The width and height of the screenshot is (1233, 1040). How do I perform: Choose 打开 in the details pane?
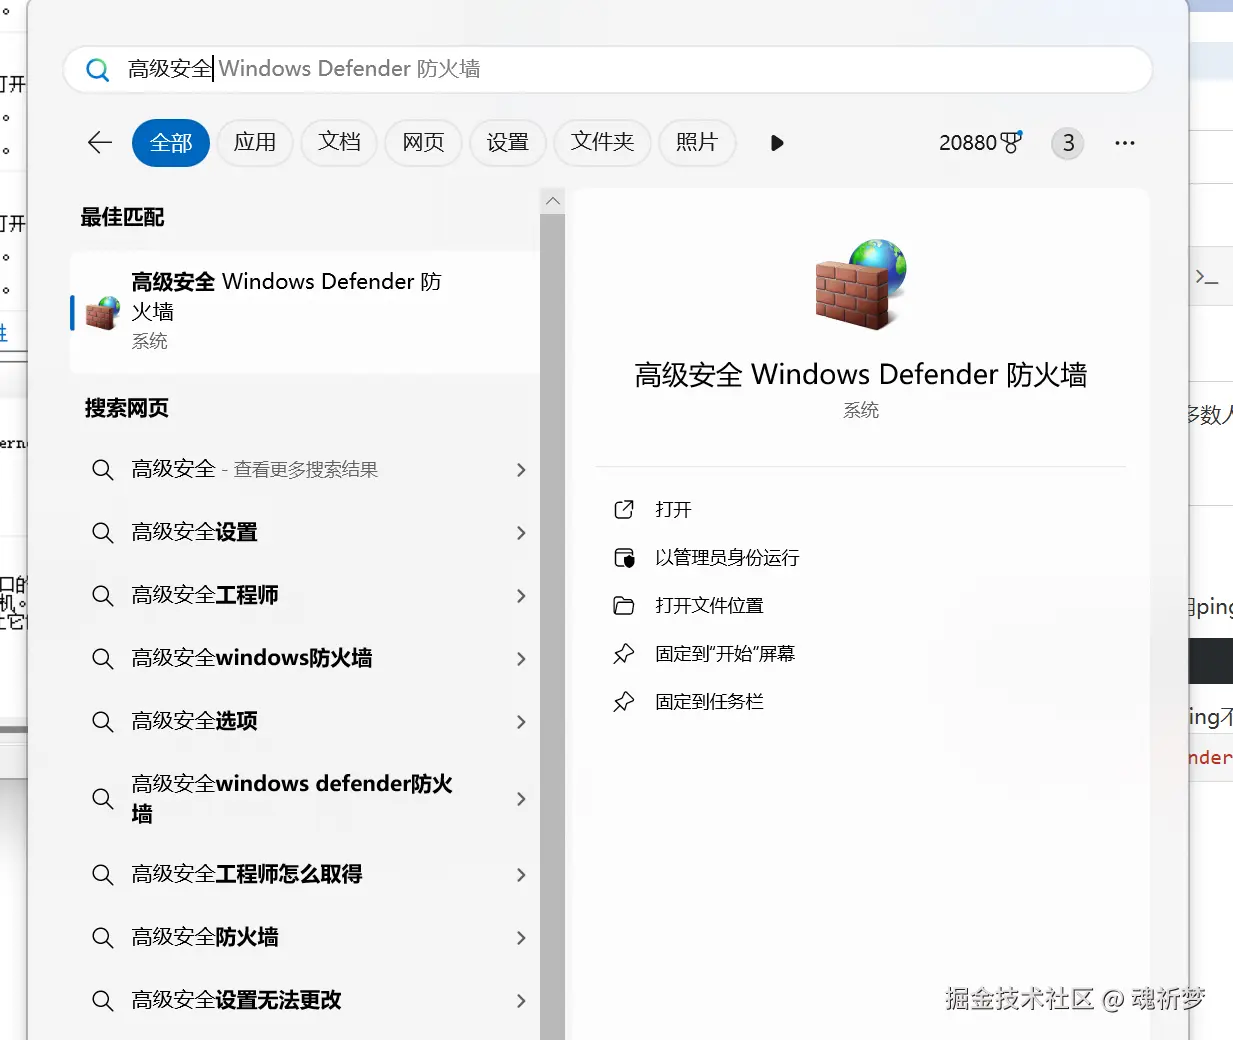pyautogui.click(x=673, y=510)
